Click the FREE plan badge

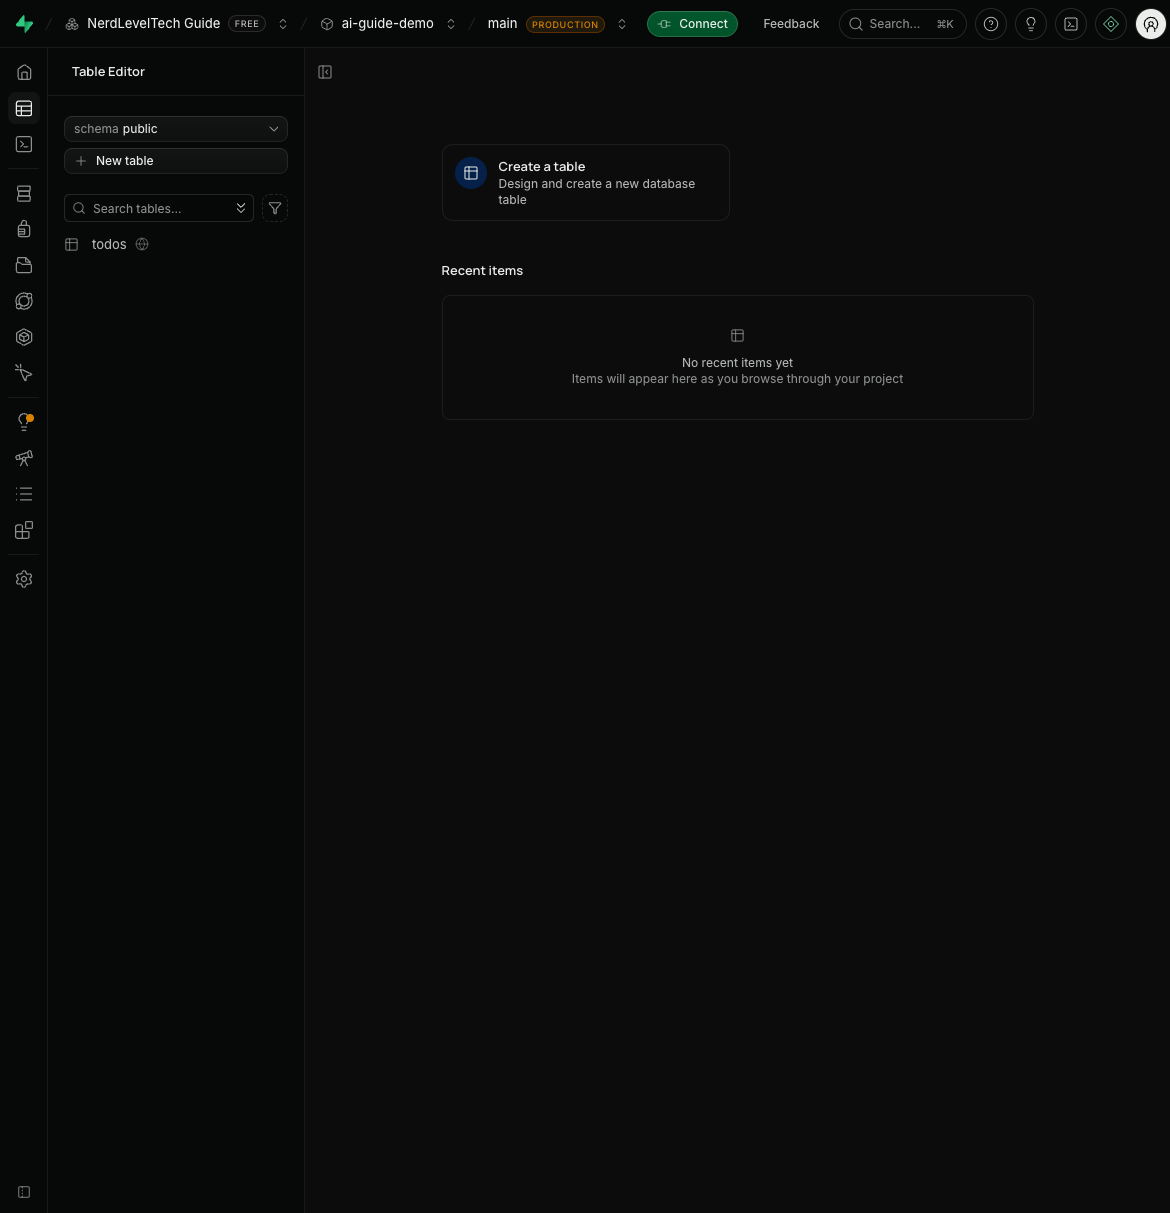click(247, 24)
